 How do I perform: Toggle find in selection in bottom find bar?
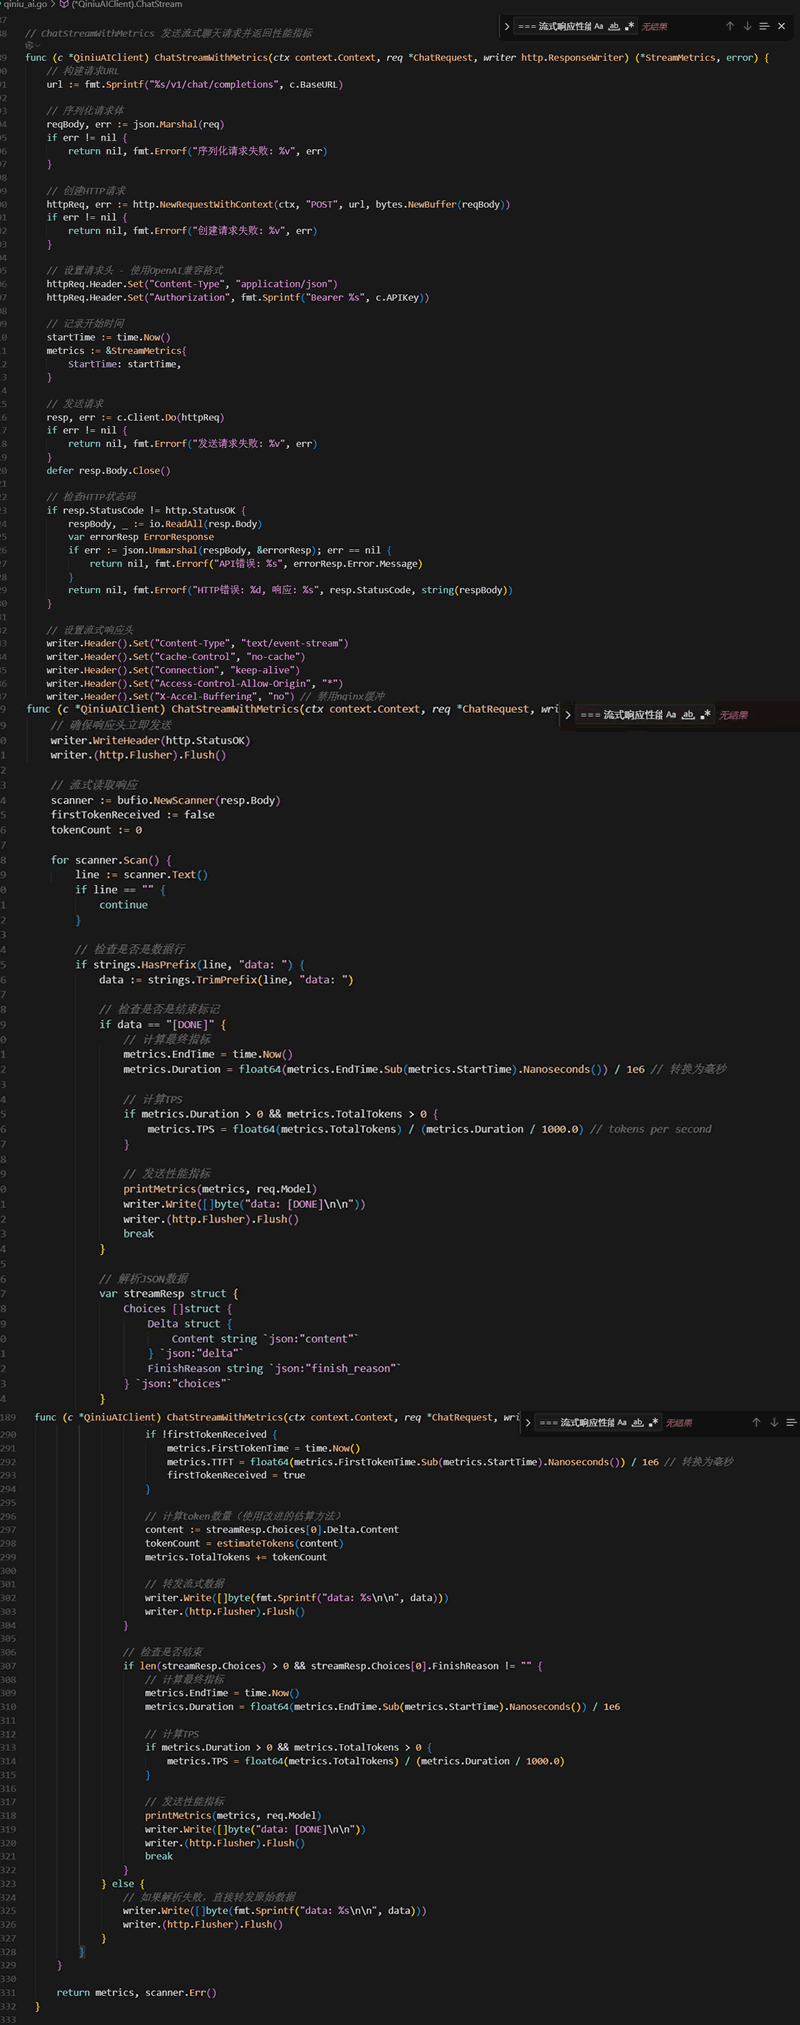pyautogui.click(x=791, y=1422)
